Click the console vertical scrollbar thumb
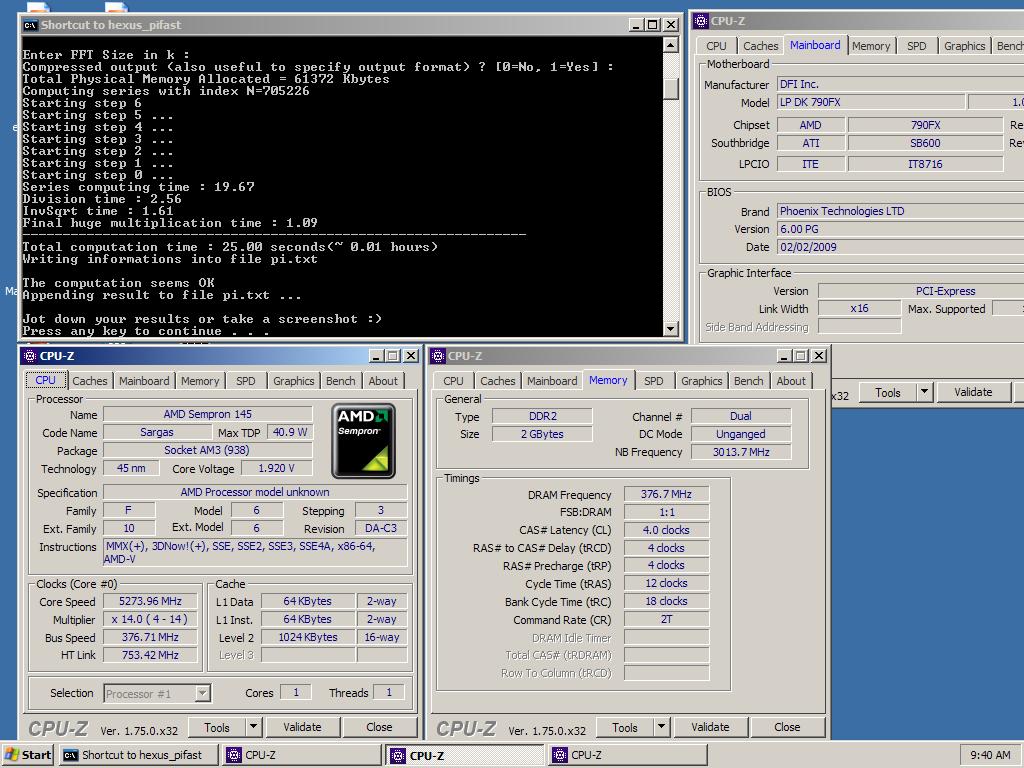The image size is (1024, 768). (671, 88)
